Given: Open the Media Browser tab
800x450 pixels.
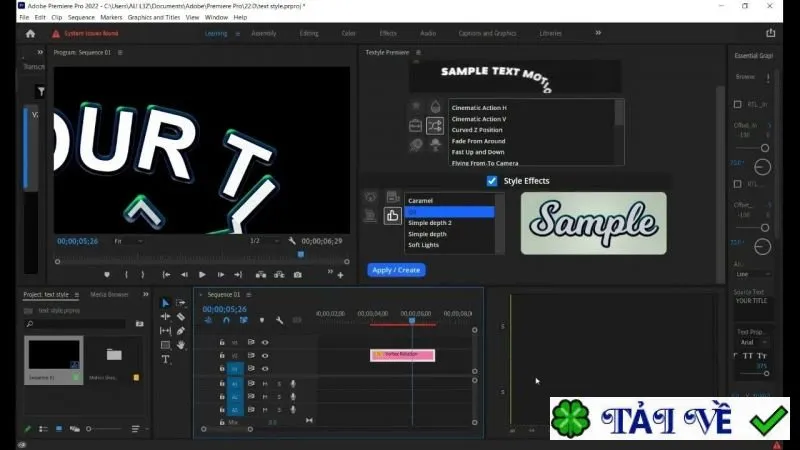Looking at the screenshot, I should click(x=109, y=294).
